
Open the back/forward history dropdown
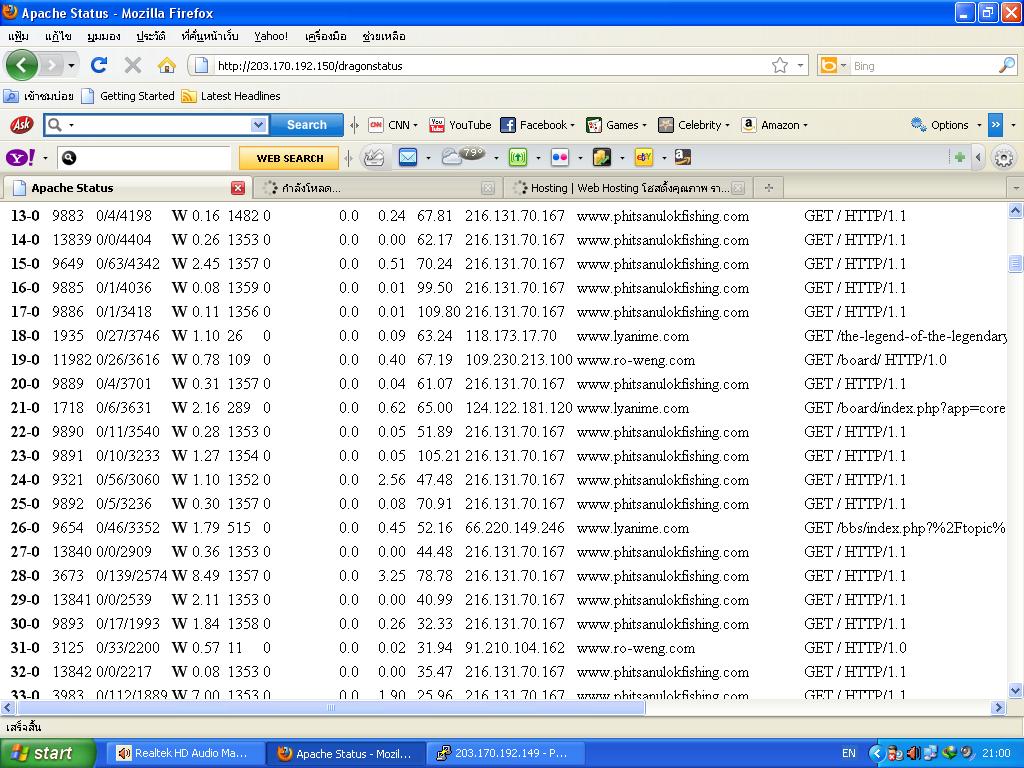click(x=71, y=65)
